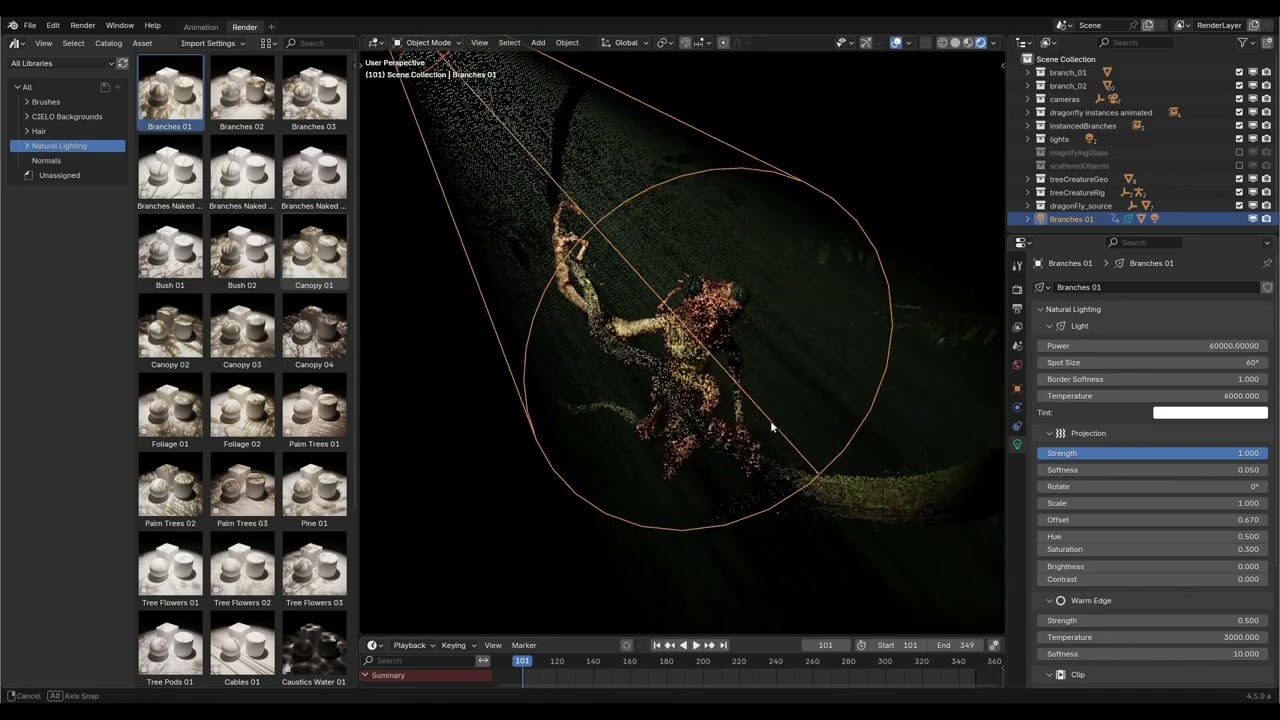
Task: Uncheck the cameras collection checkbox
Action: (1239, 99)
